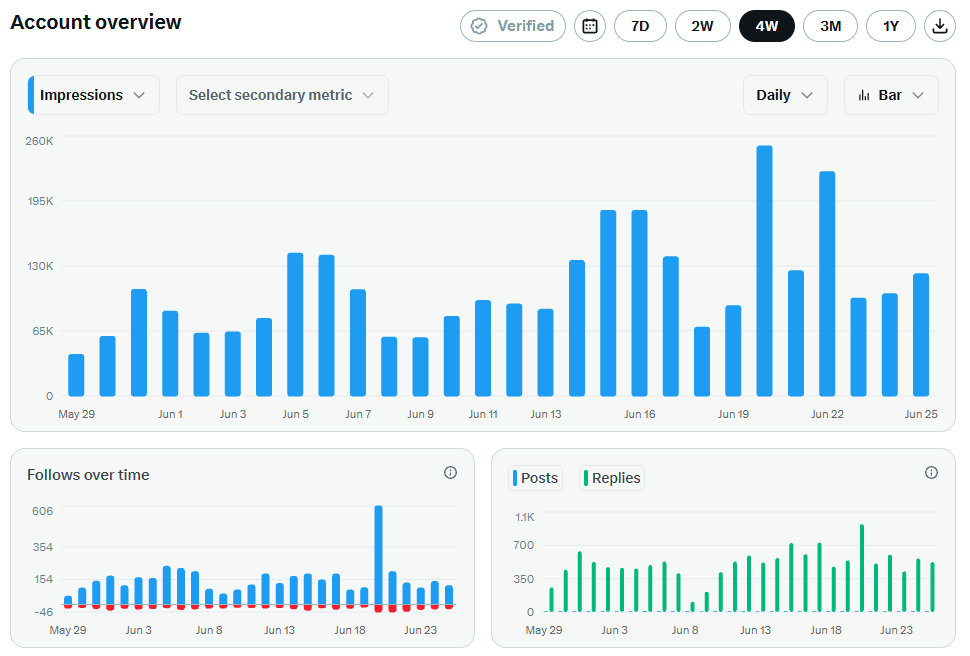Select the 7D time range
The image size is (970, 656).
coord(640,26)
